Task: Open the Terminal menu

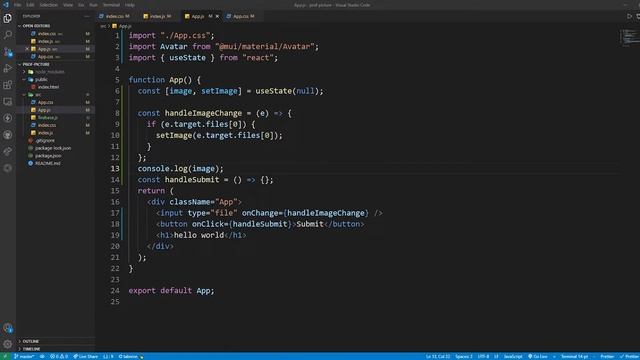Action: (x=111, y=5)
